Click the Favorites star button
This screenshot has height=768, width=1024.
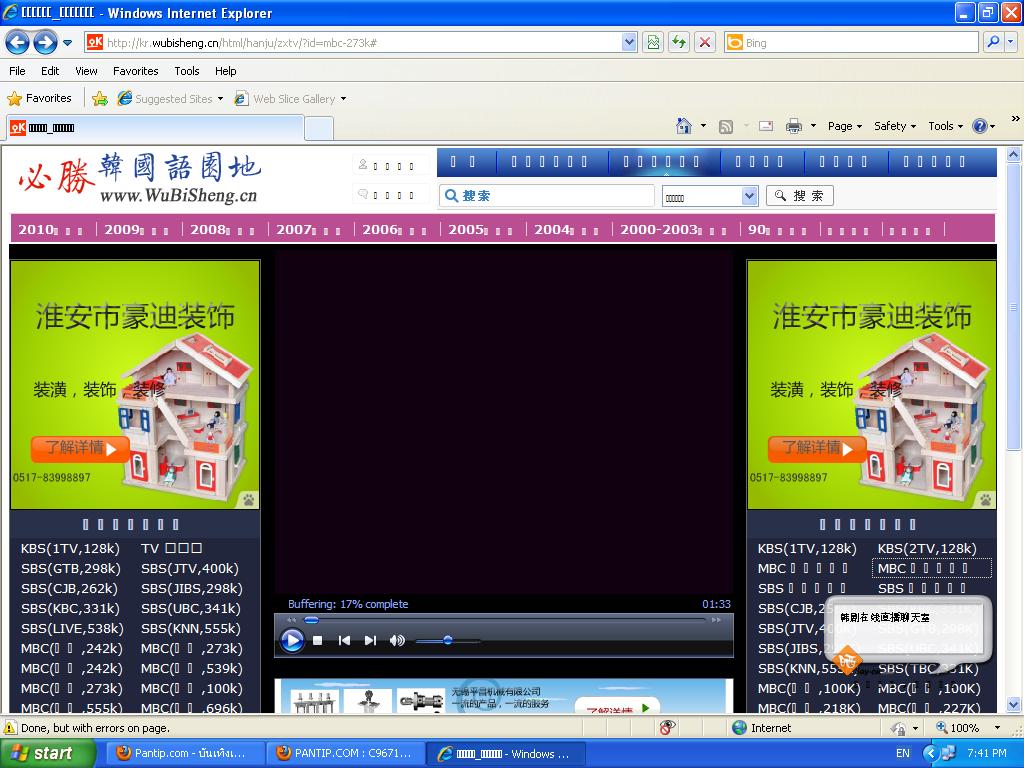coord(39,99)
